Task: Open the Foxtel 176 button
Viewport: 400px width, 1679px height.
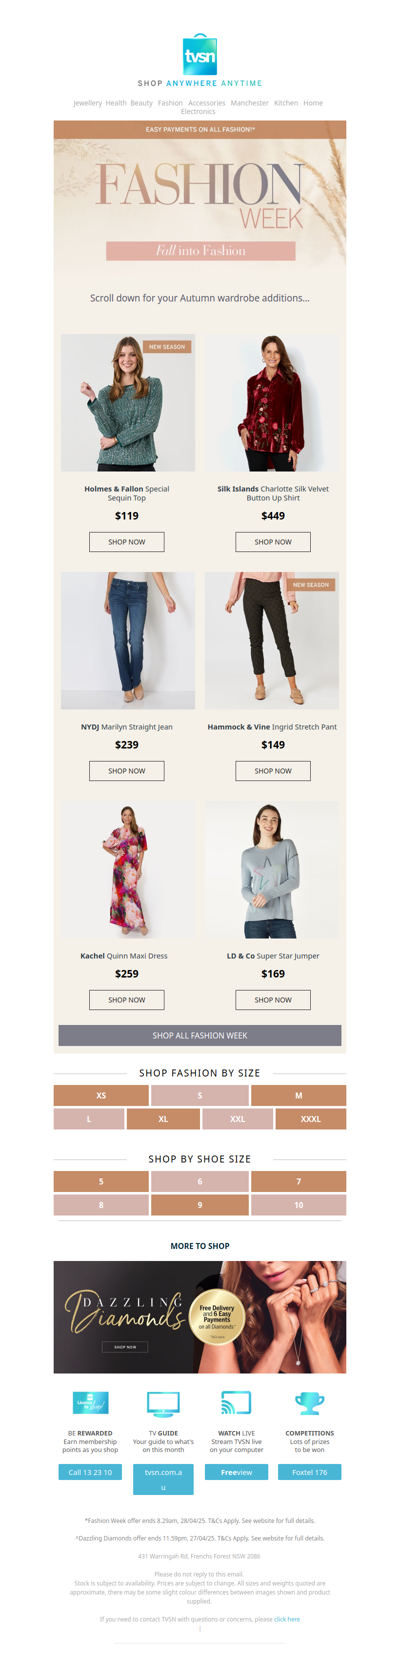Action: click(309, 1472)
